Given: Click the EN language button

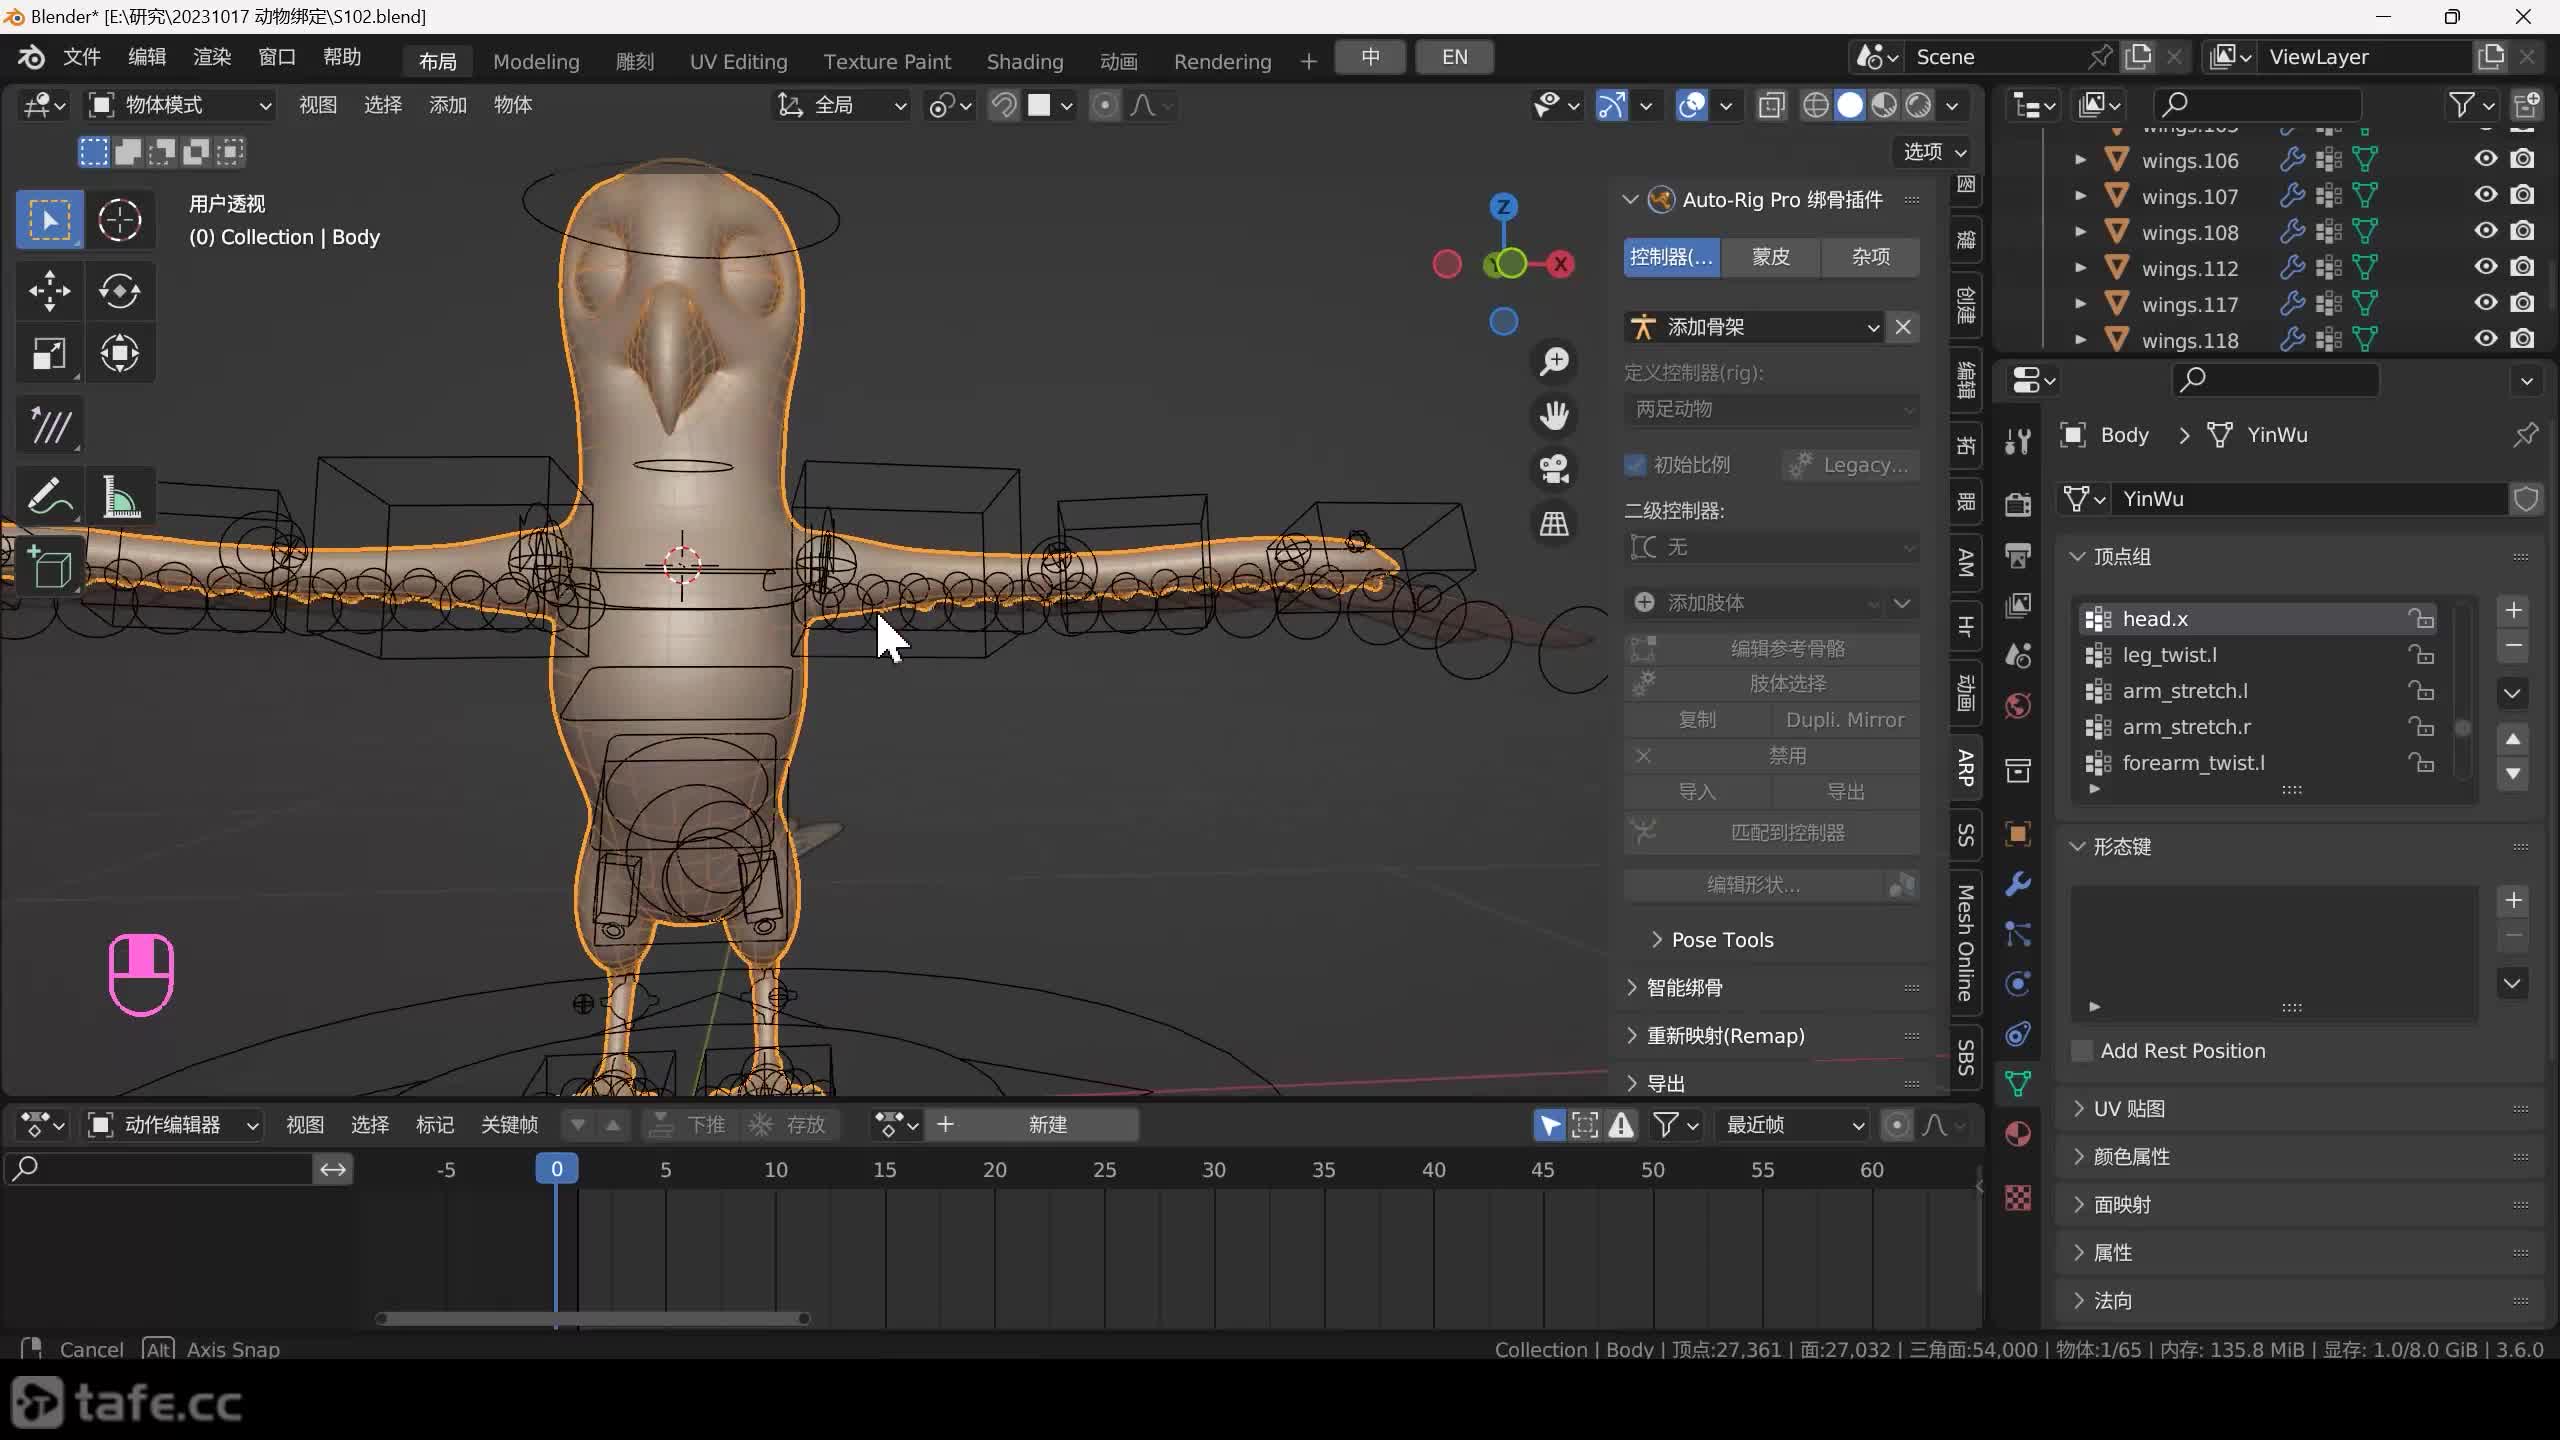Looking at the screenshot, I should [1455, 57].
